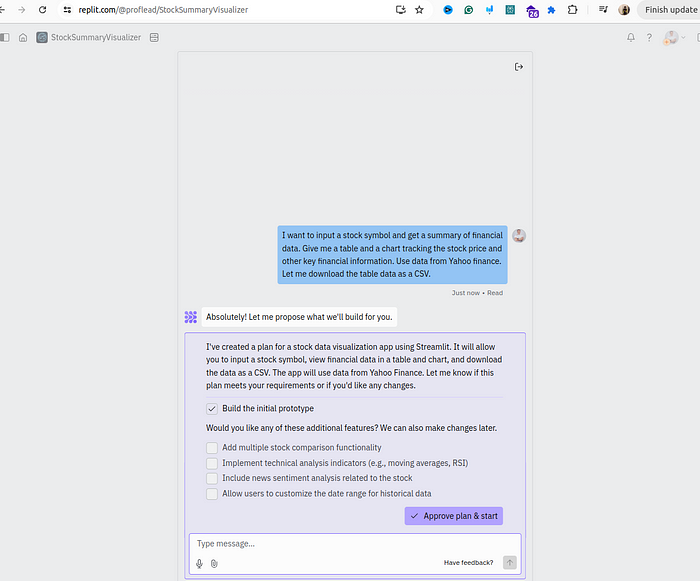Viewport: 700px width, 581px height.
Task: Check Include news sentiment analysis option
Action: click(x=212, y=478)
